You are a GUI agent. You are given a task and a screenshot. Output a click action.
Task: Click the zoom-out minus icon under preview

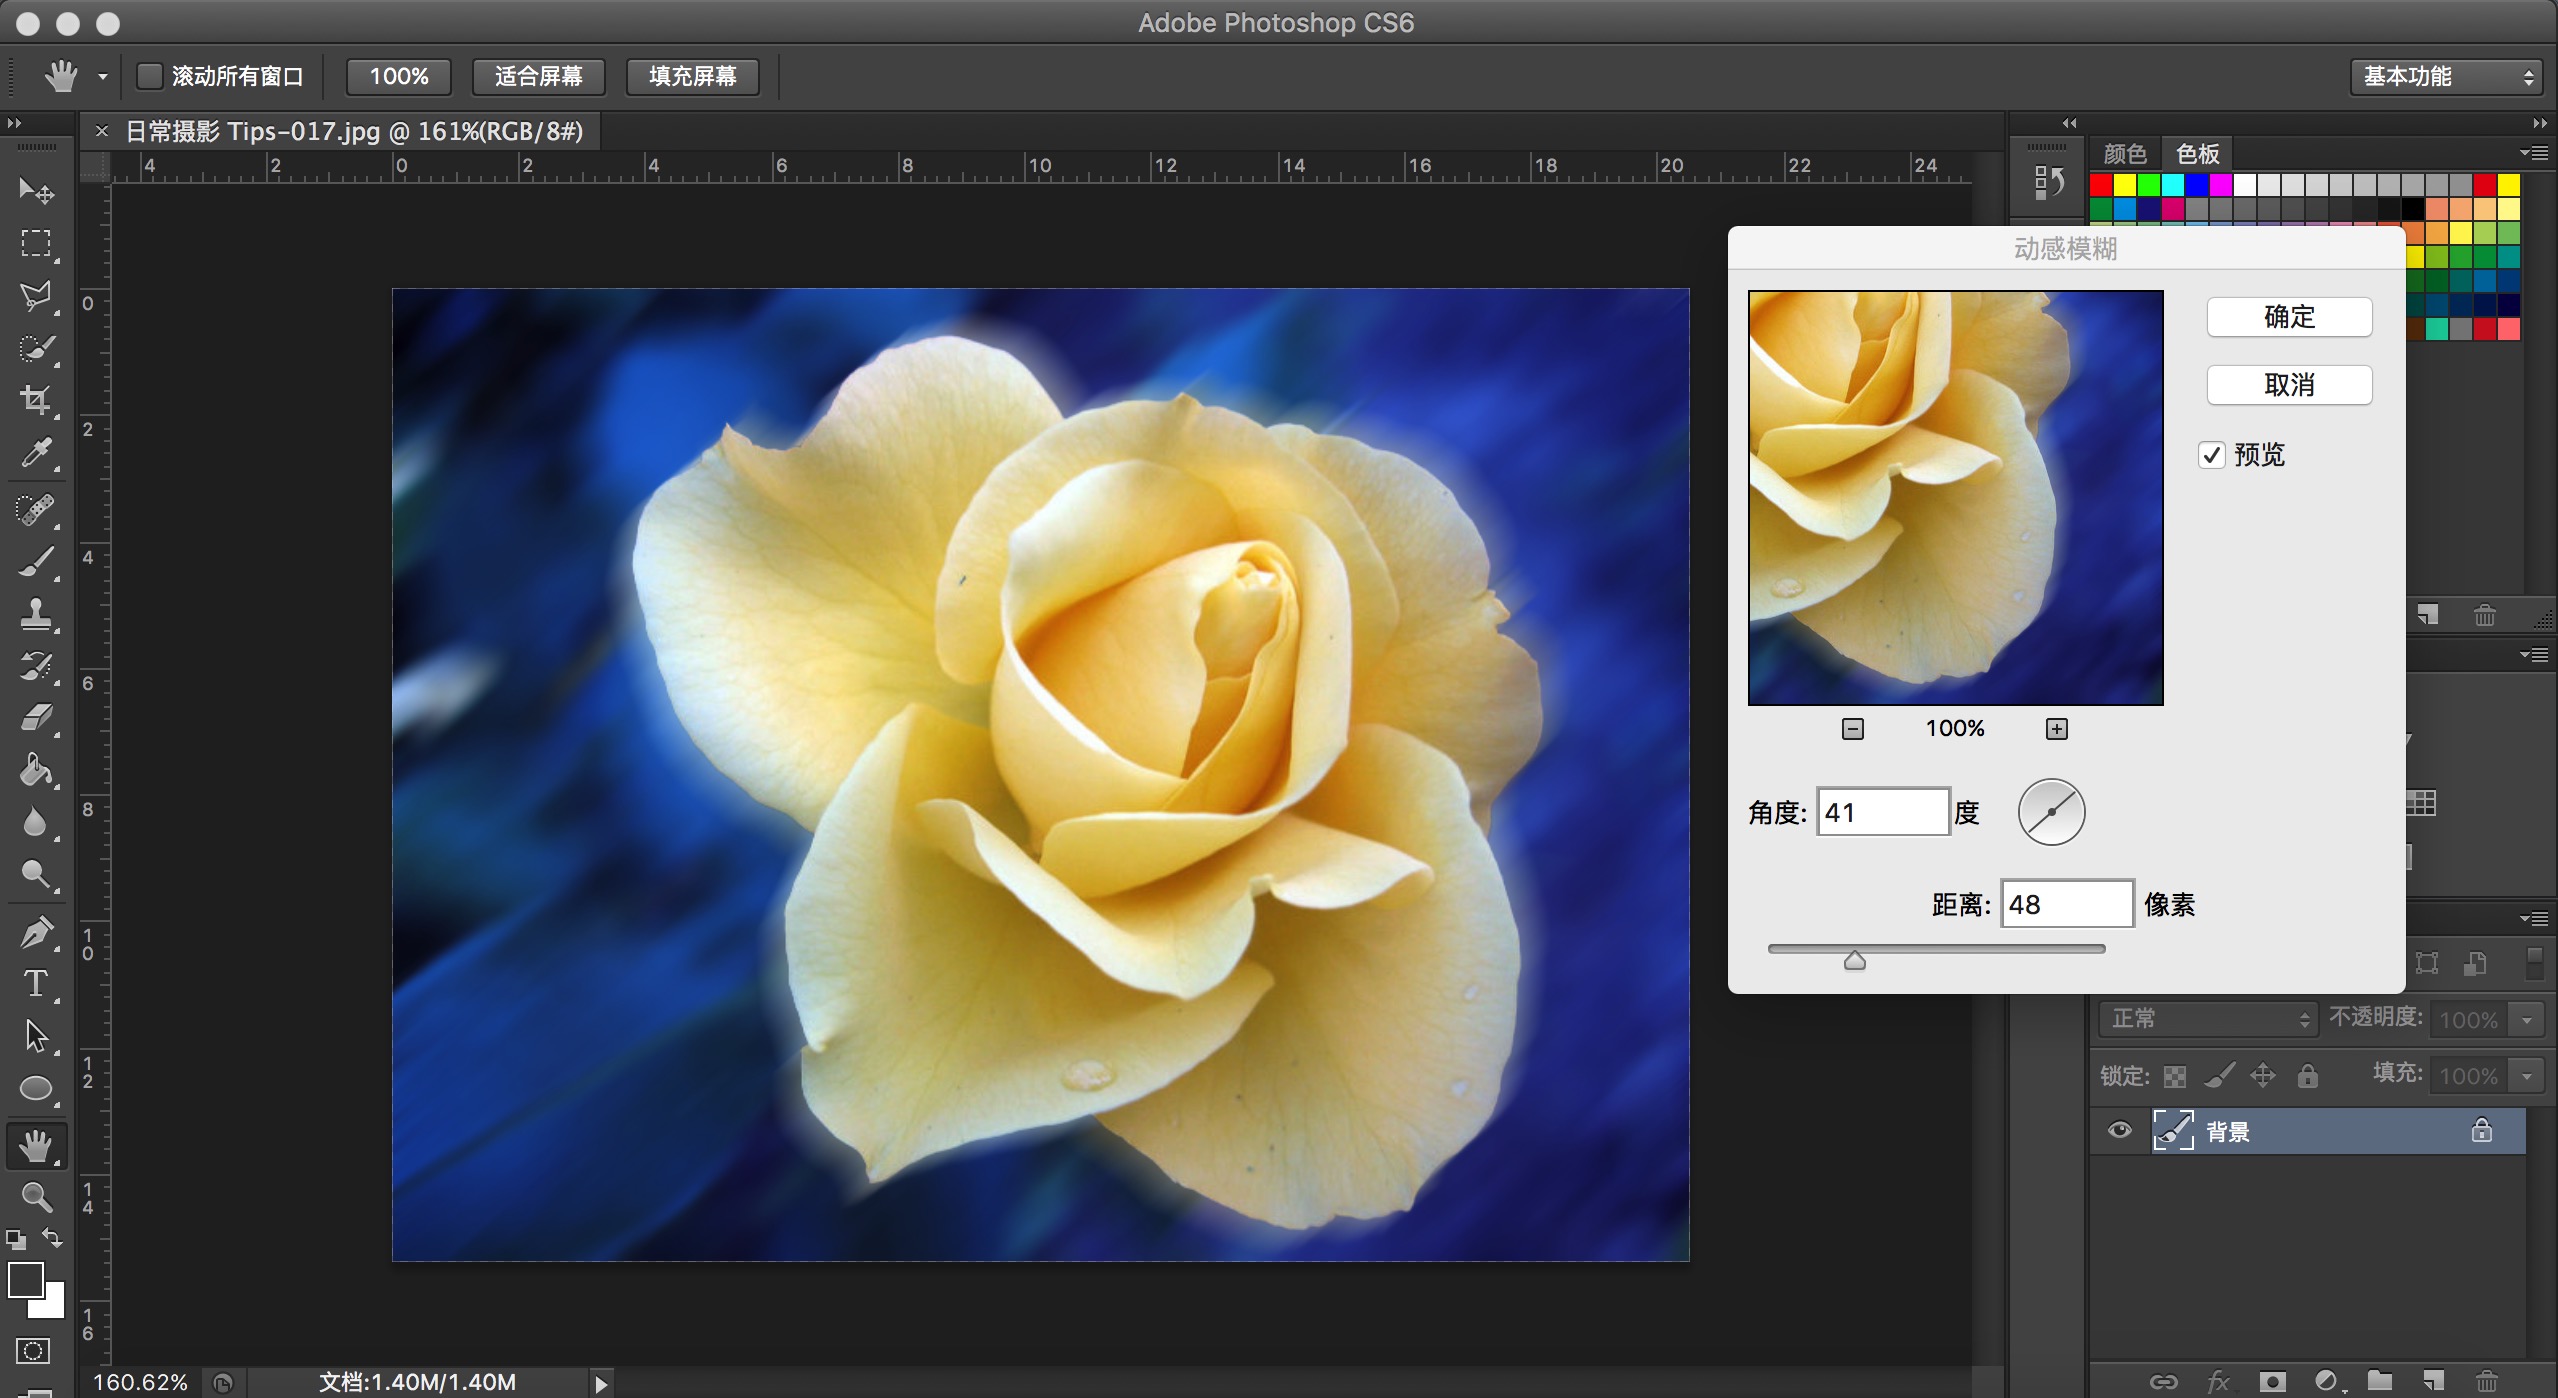coord(1852,729)
